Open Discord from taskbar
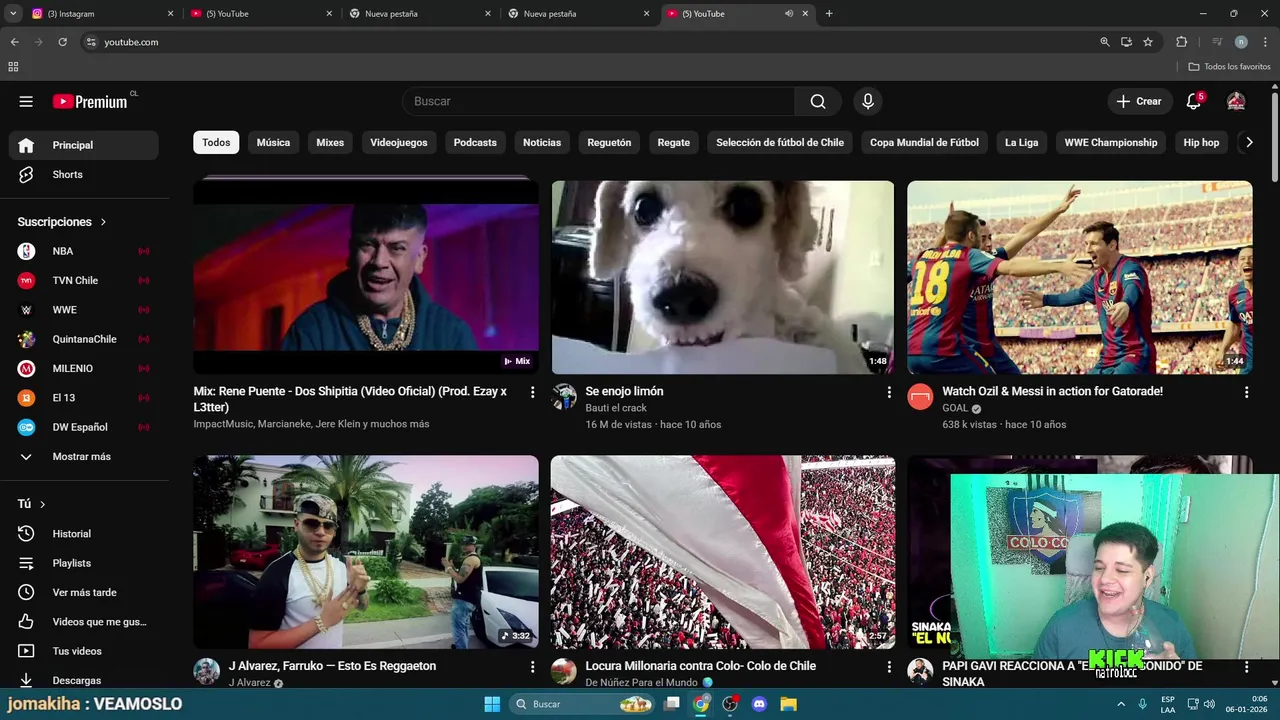 (759, 704)
